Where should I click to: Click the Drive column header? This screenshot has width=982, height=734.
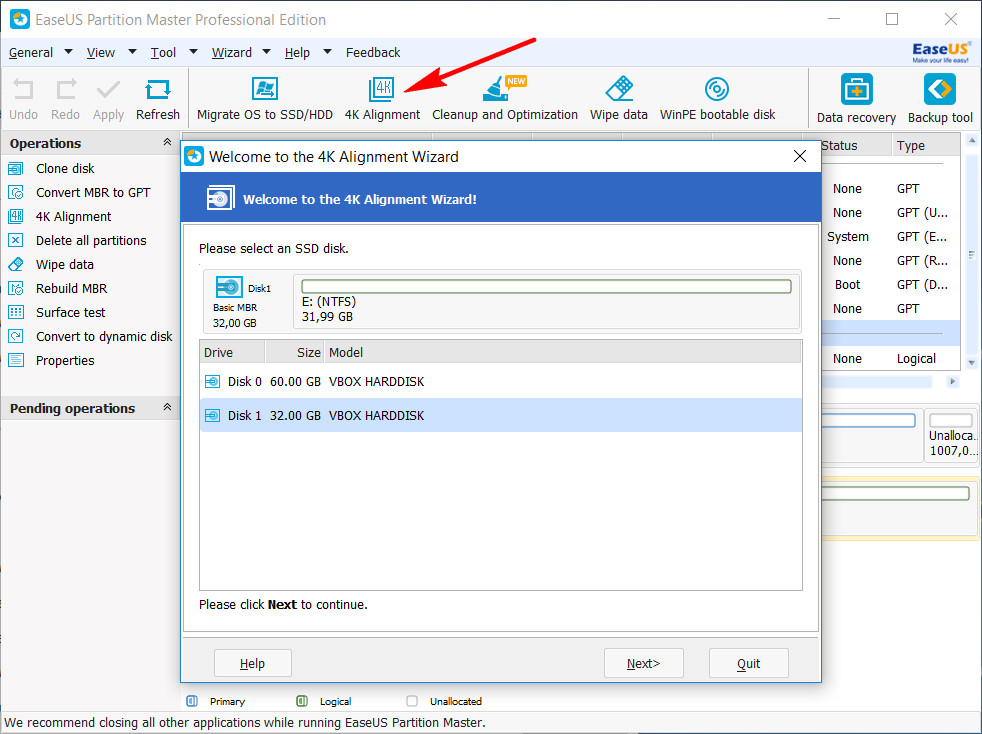[x=232, y=353]
